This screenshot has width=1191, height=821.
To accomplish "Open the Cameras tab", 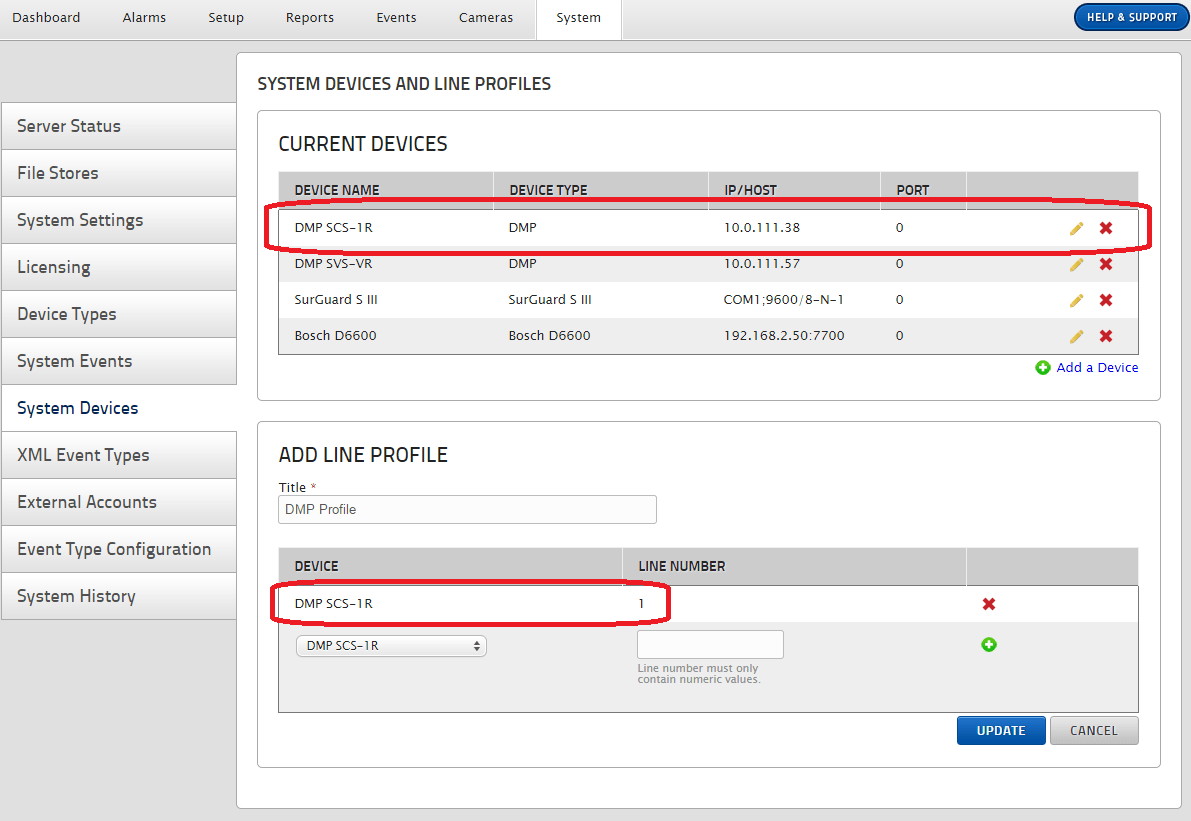I will (486, 17).
